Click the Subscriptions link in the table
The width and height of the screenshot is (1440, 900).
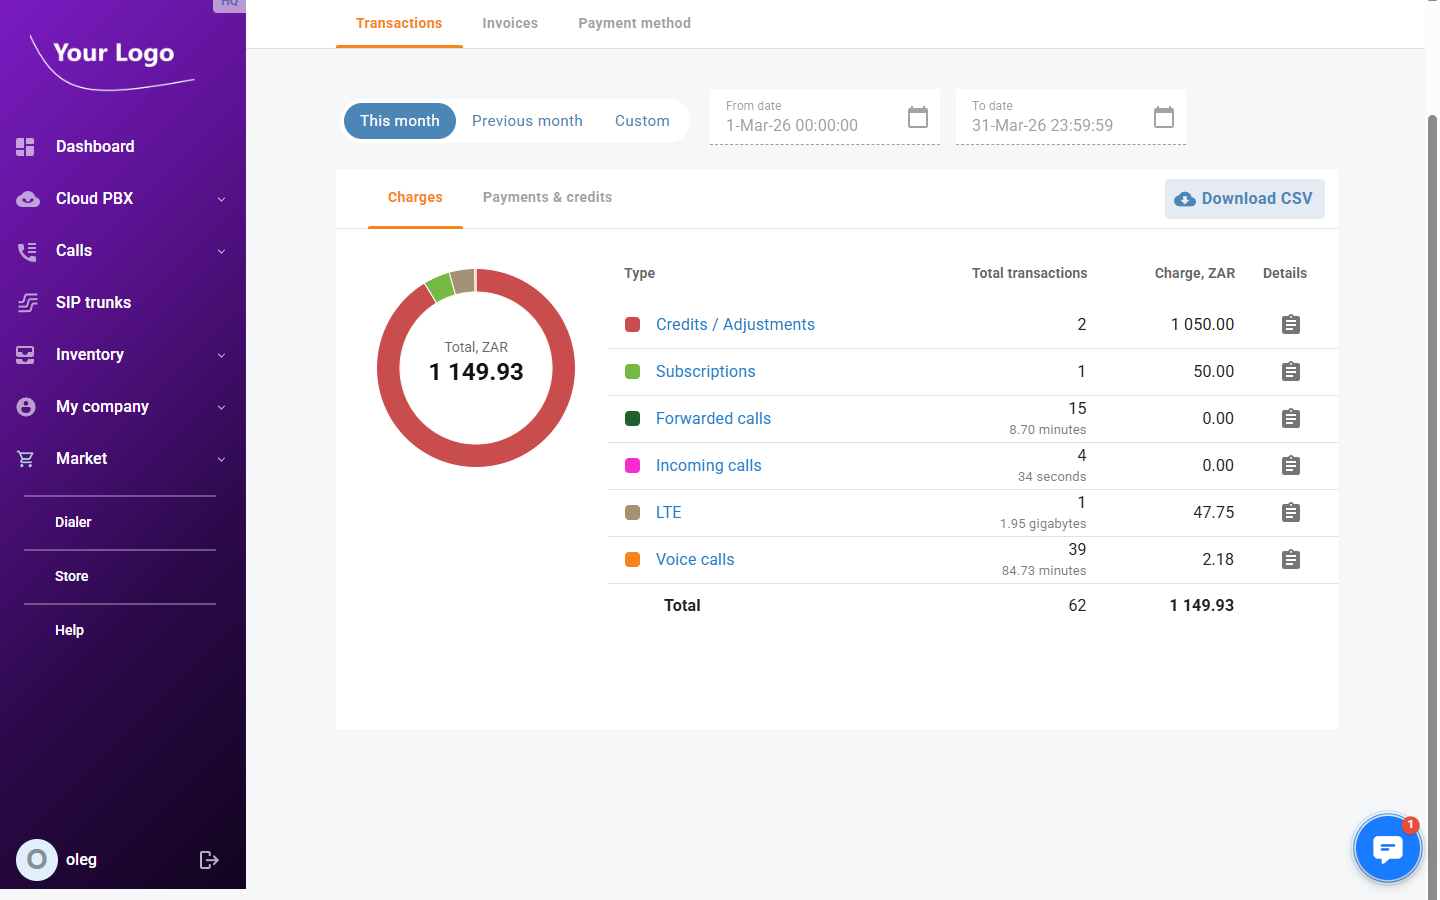[x=705, y=371]
